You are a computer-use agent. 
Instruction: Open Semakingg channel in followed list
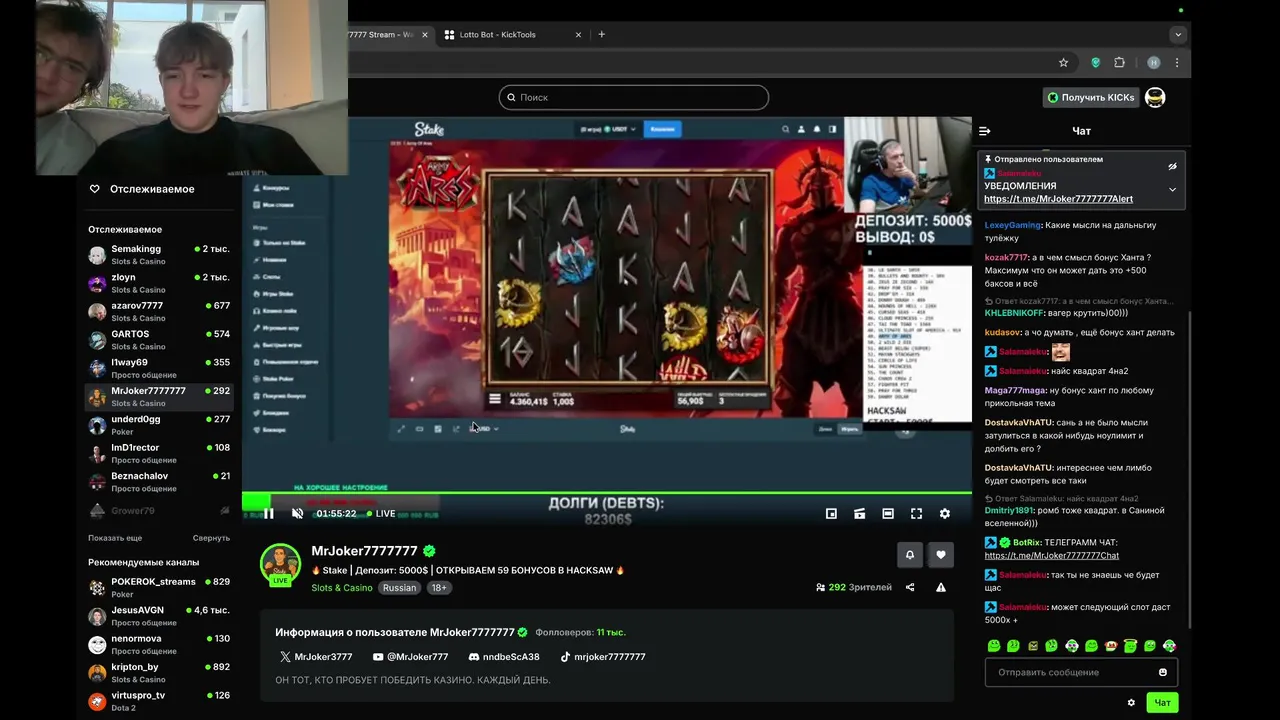click(x=159, y=255)
